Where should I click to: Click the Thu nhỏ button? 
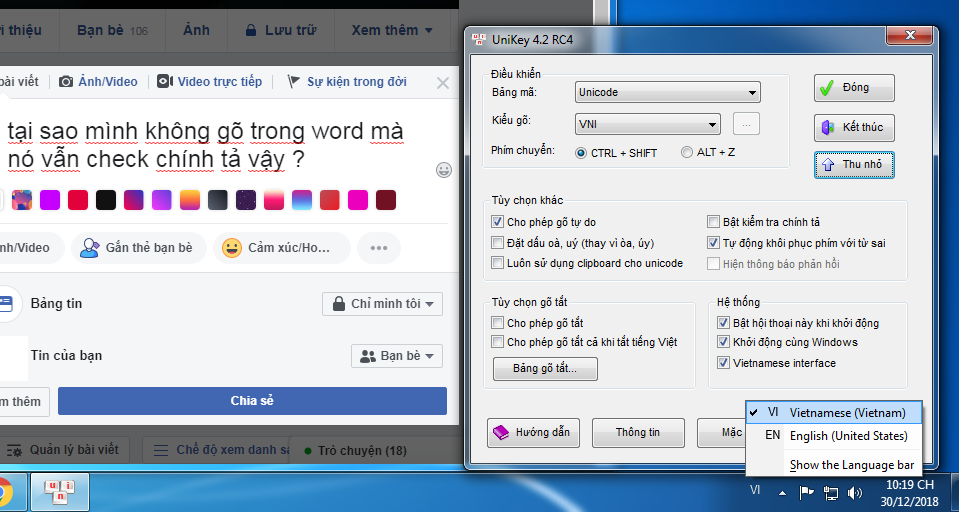[x=854, y=165]
